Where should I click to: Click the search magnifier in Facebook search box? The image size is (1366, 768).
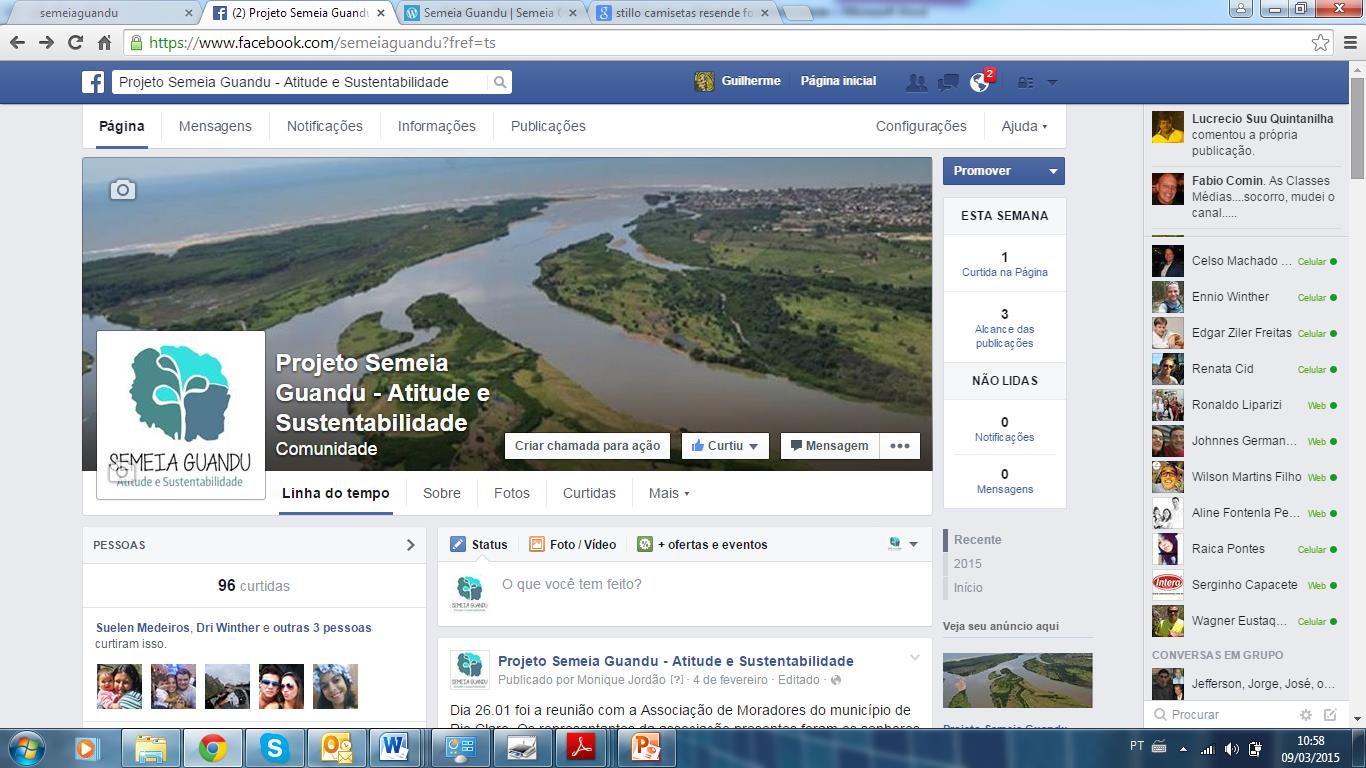tap(500, 82)
